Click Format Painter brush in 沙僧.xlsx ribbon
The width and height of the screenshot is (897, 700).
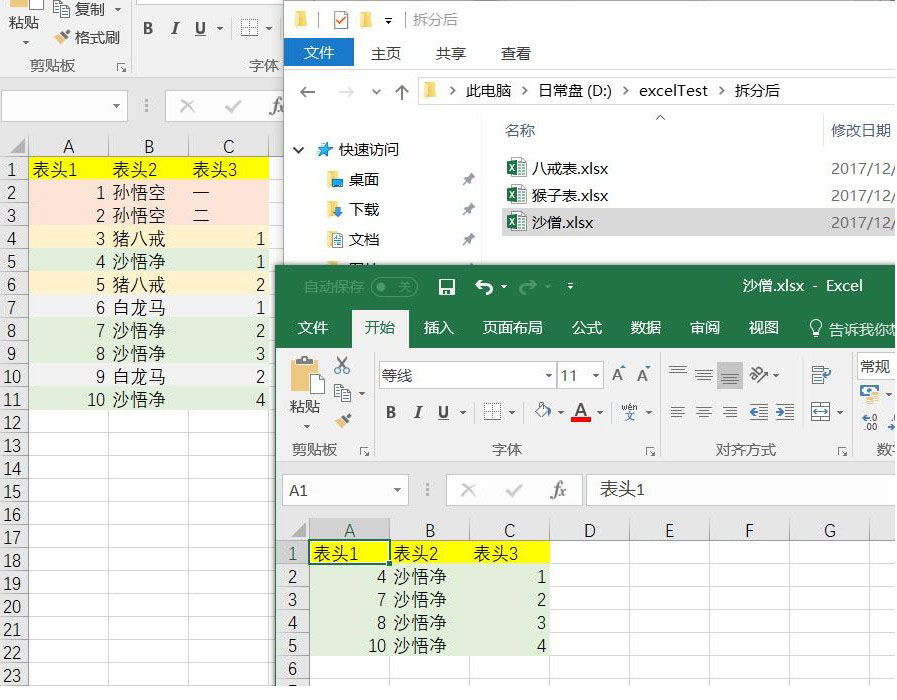pos(342,420)
